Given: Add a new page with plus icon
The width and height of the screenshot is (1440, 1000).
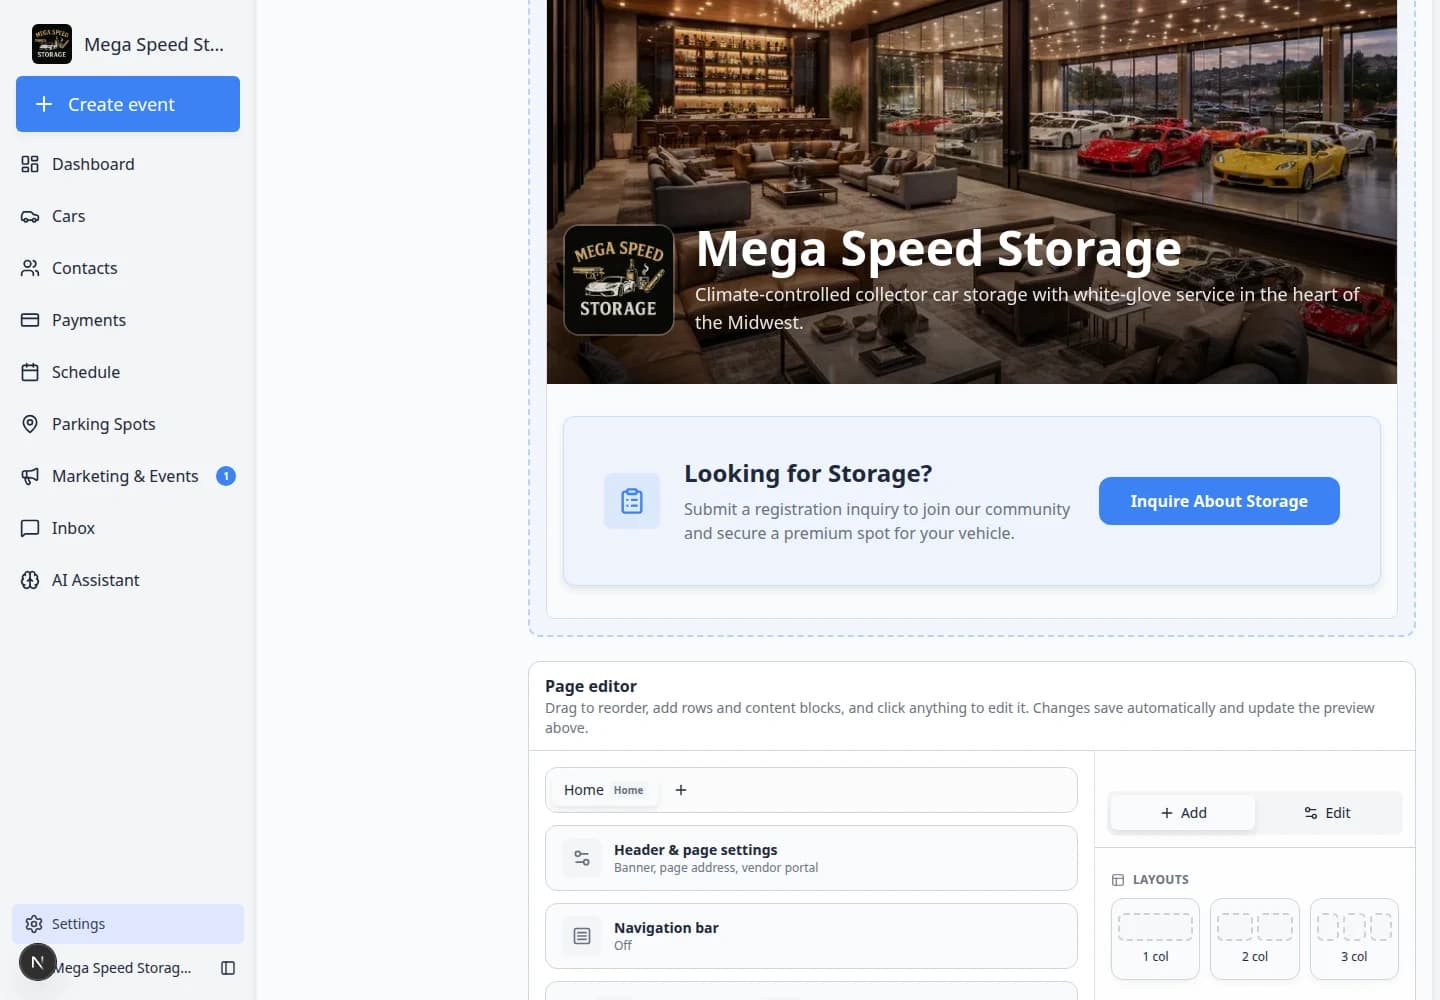Looking at the screenshot, I should click(x=681, y=790).
